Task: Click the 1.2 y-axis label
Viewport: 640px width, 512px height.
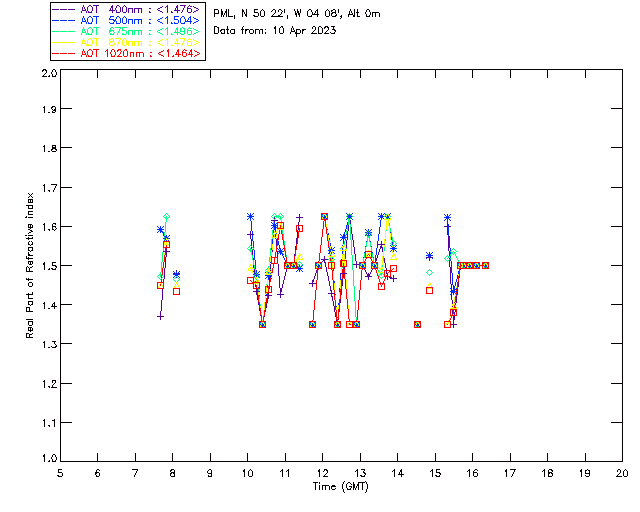Action: click(x=49, y=384)
